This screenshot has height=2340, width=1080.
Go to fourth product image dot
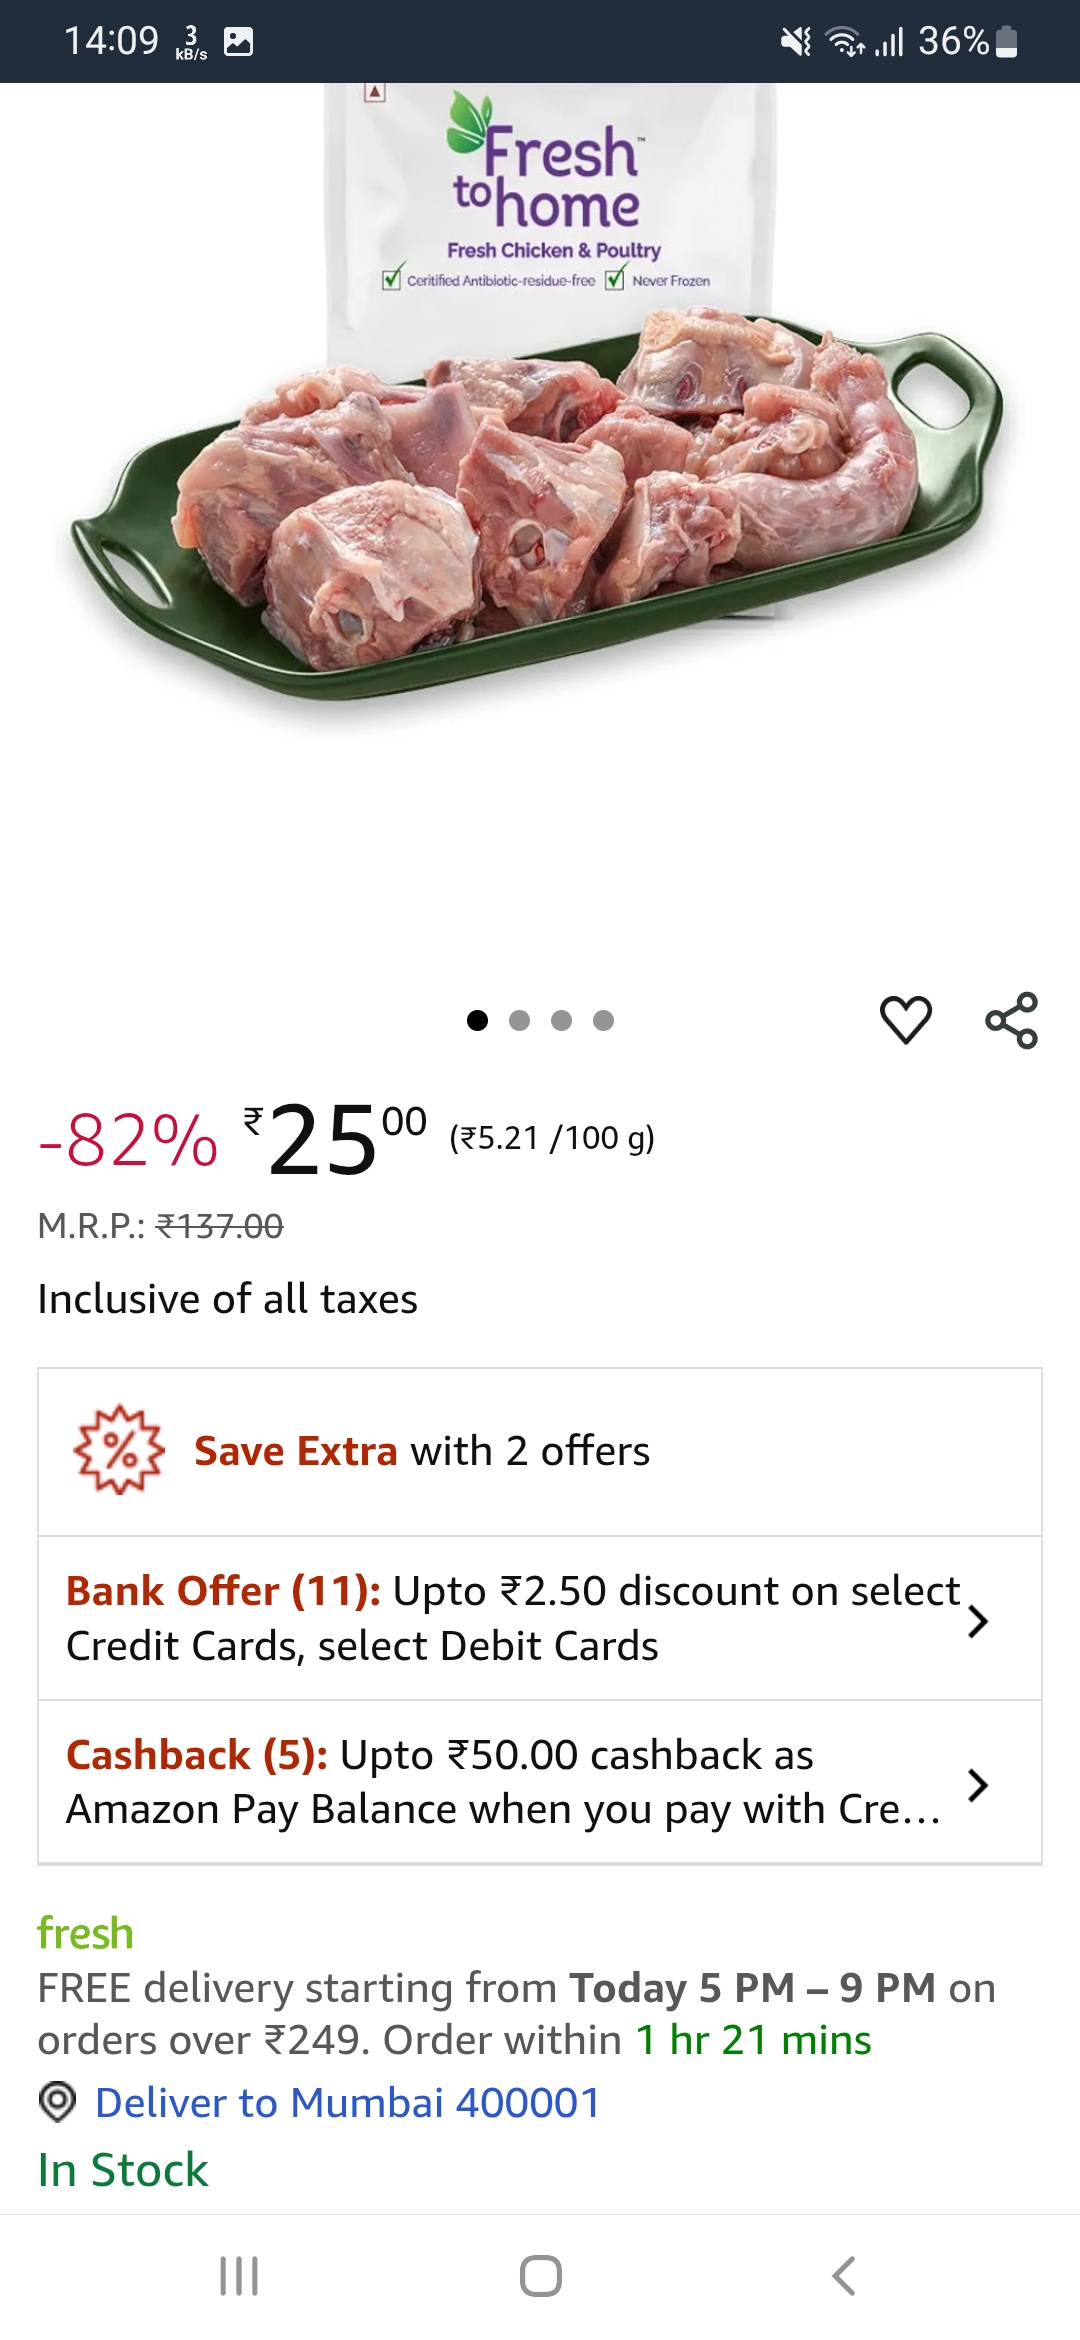click(603, 1020)
